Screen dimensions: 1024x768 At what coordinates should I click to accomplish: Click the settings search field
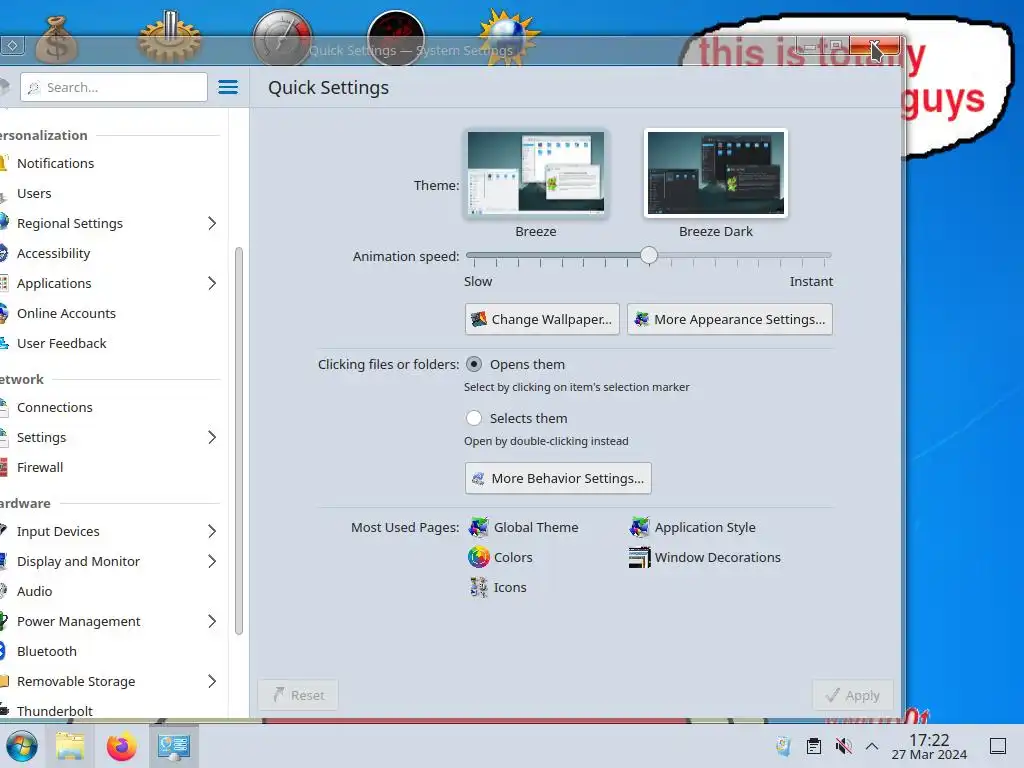coord(114,87)
